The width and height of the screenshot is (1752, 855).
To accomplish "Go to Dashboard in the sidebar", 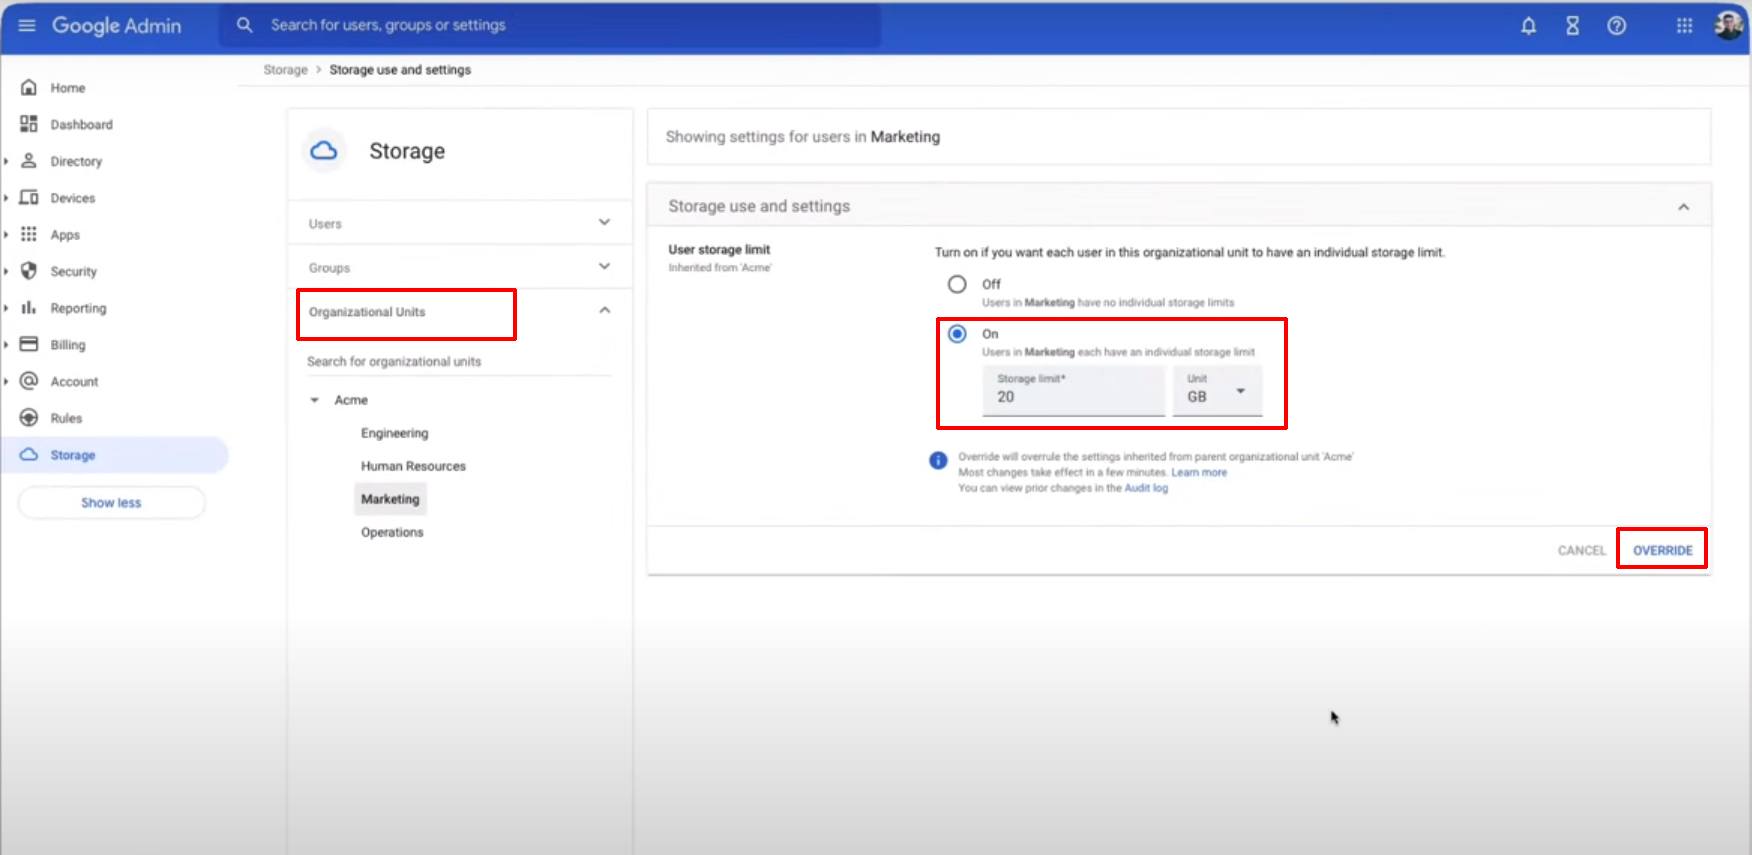I will coord(81,125).
